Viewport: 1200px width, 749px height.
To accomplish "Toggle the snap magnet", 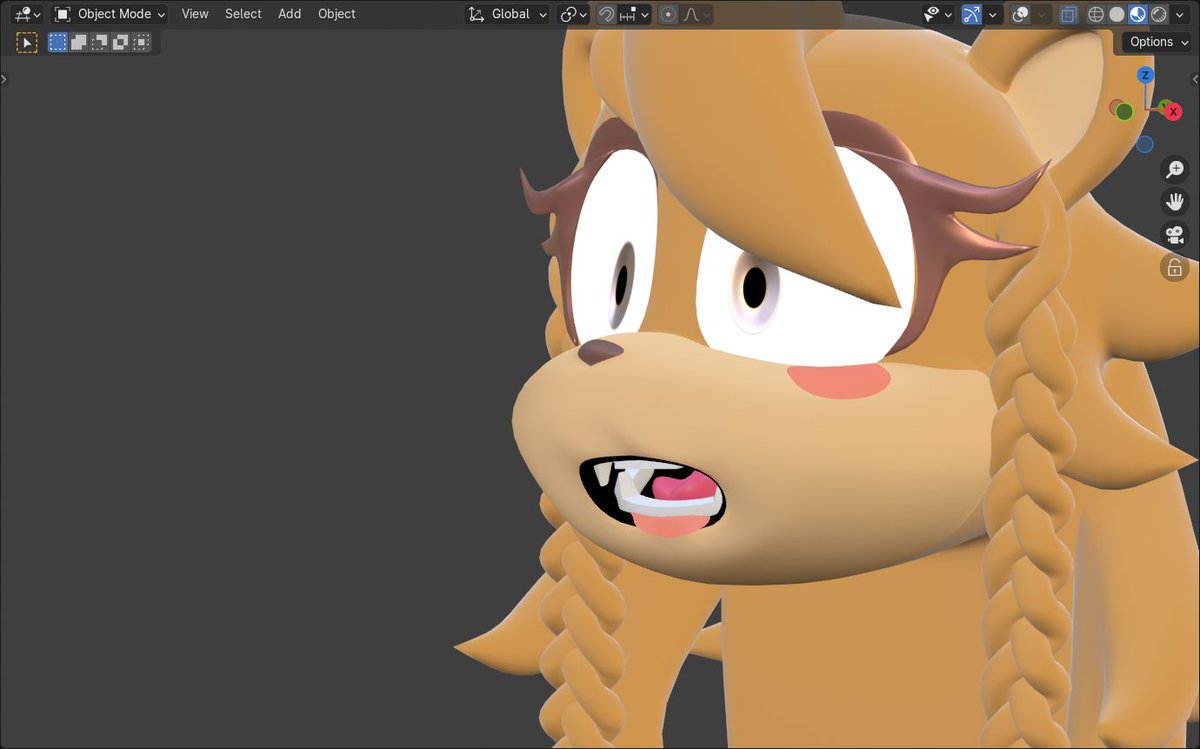I will pos(606,14).
